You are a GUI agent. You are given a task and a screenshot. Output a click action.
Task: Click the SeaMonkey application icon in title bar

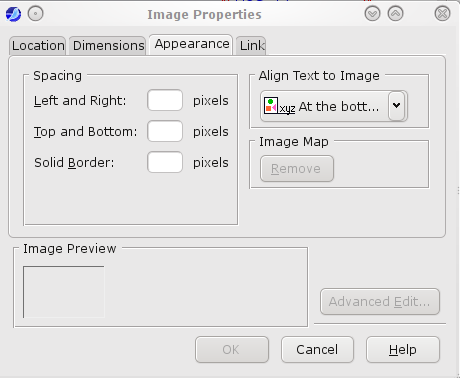click(13, 14)
